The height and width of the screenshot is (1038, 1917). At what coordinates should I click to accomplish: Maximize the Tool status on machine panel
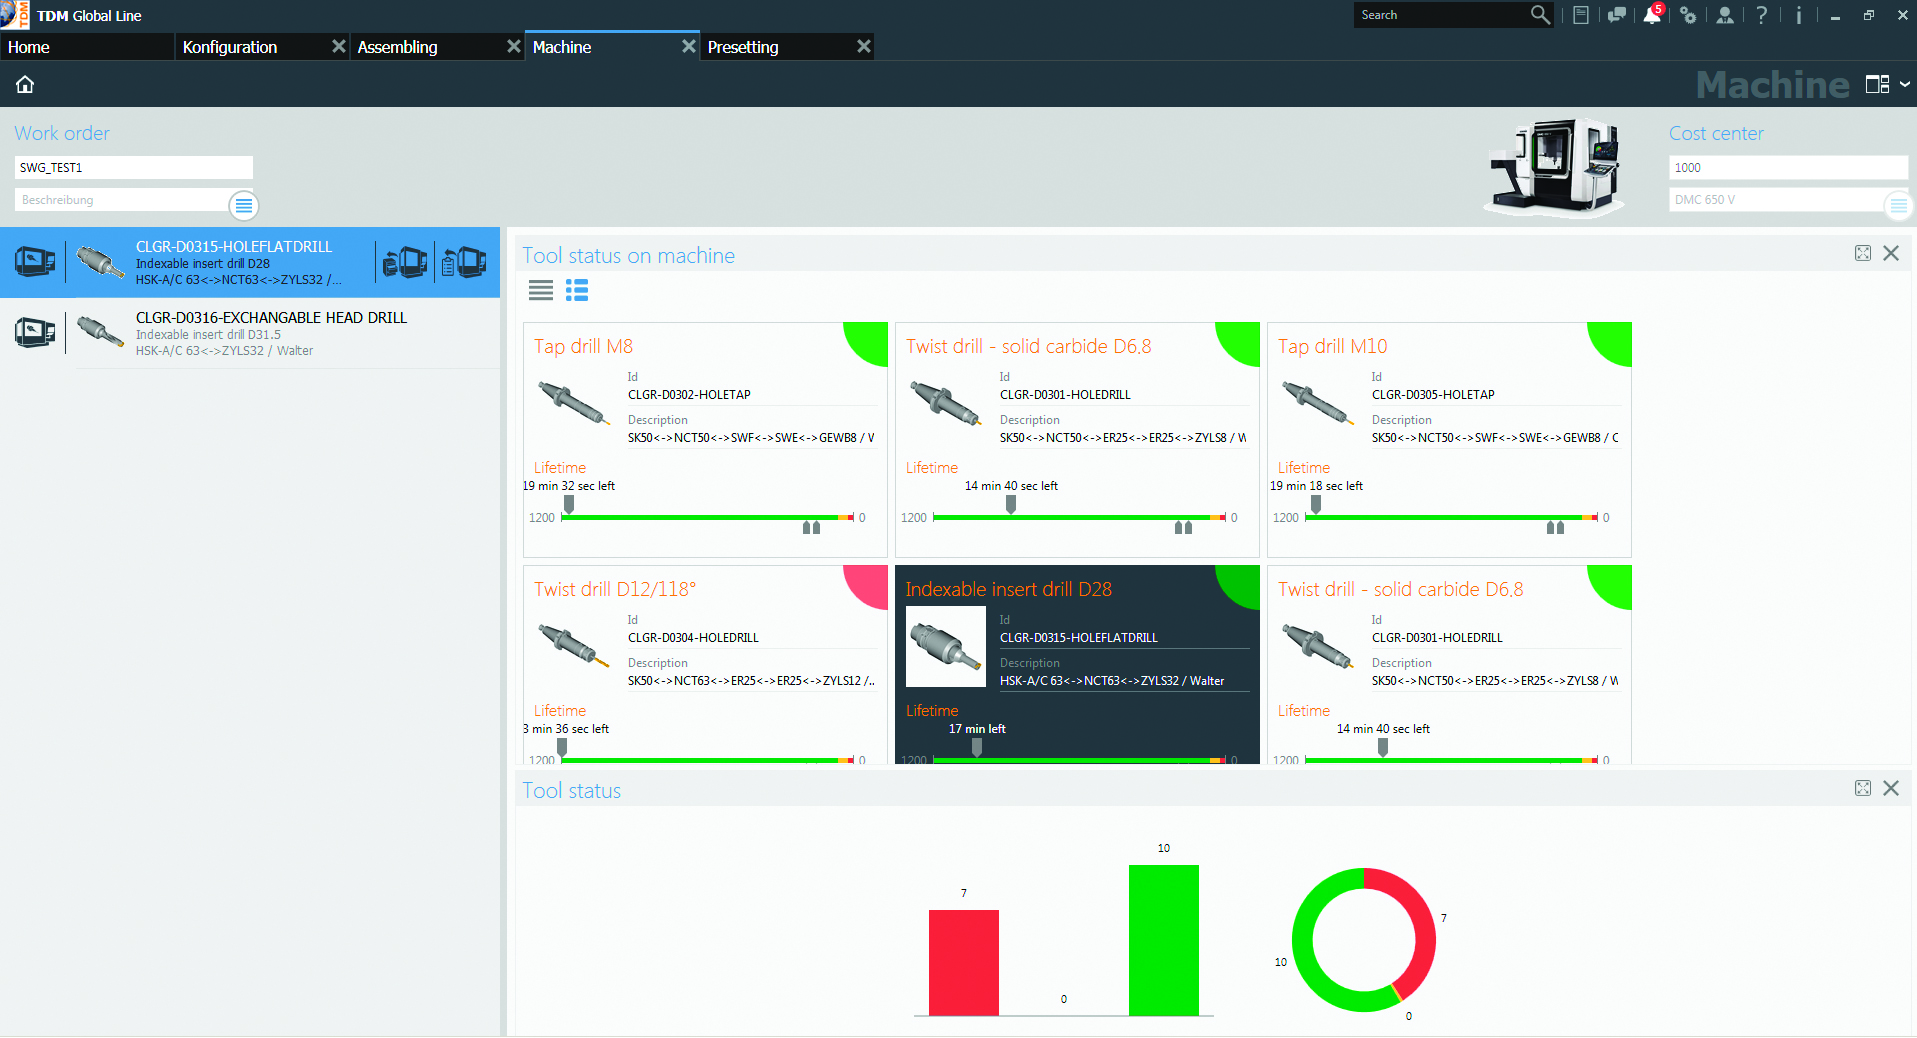tap(1863, 254)
